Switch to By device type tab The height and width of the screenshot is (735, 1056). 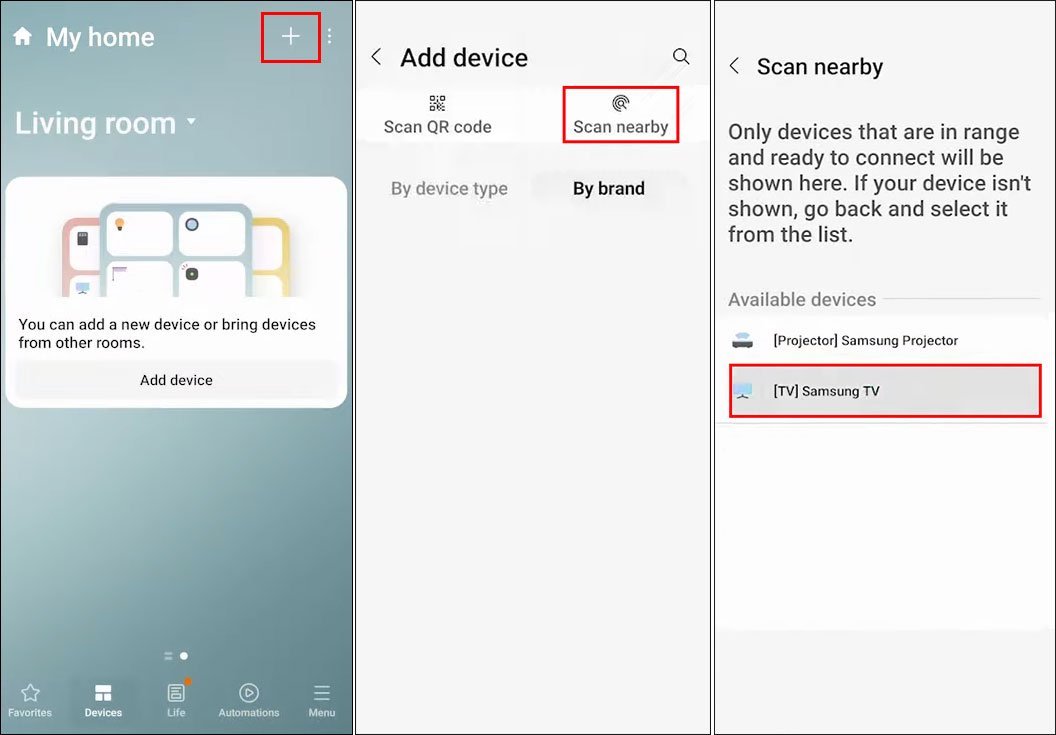(x=449, y=189)
